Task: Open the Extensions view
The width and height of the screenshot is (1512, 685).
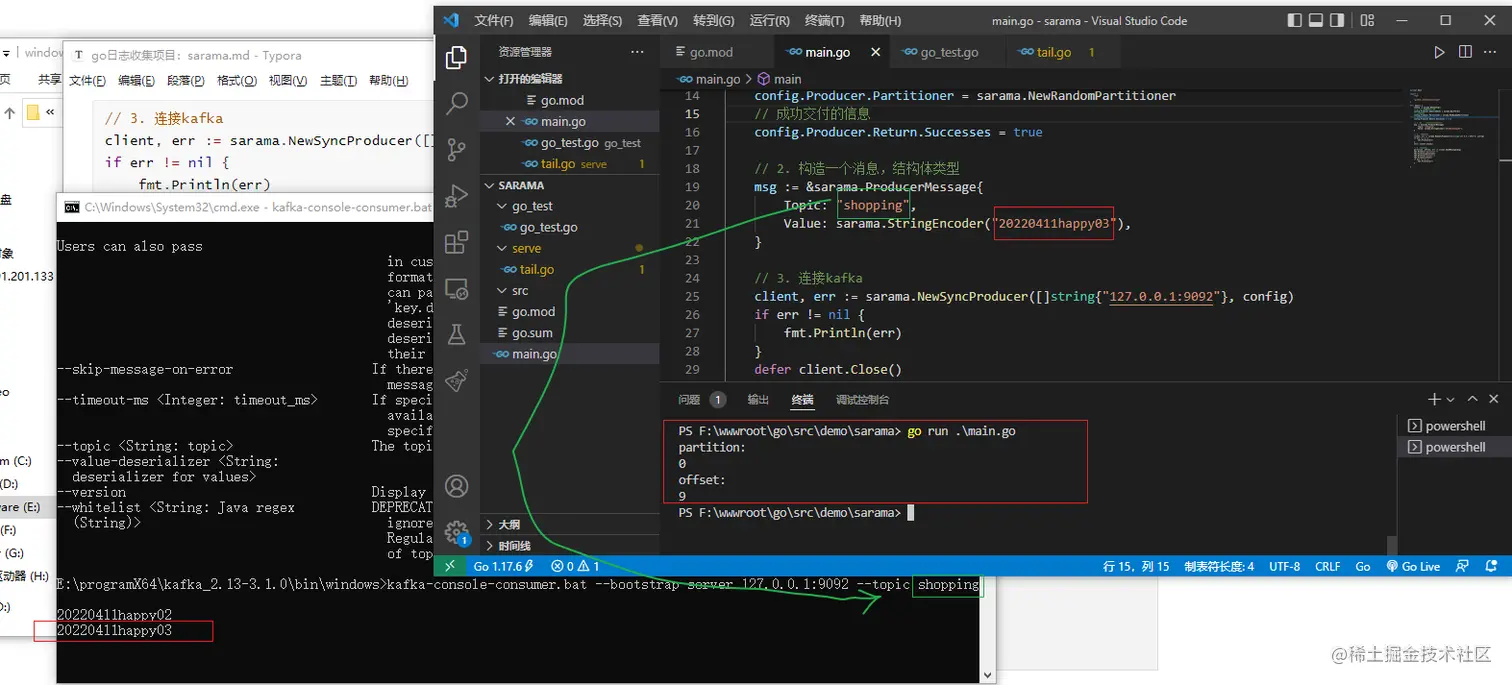Action: coord(456,241)
